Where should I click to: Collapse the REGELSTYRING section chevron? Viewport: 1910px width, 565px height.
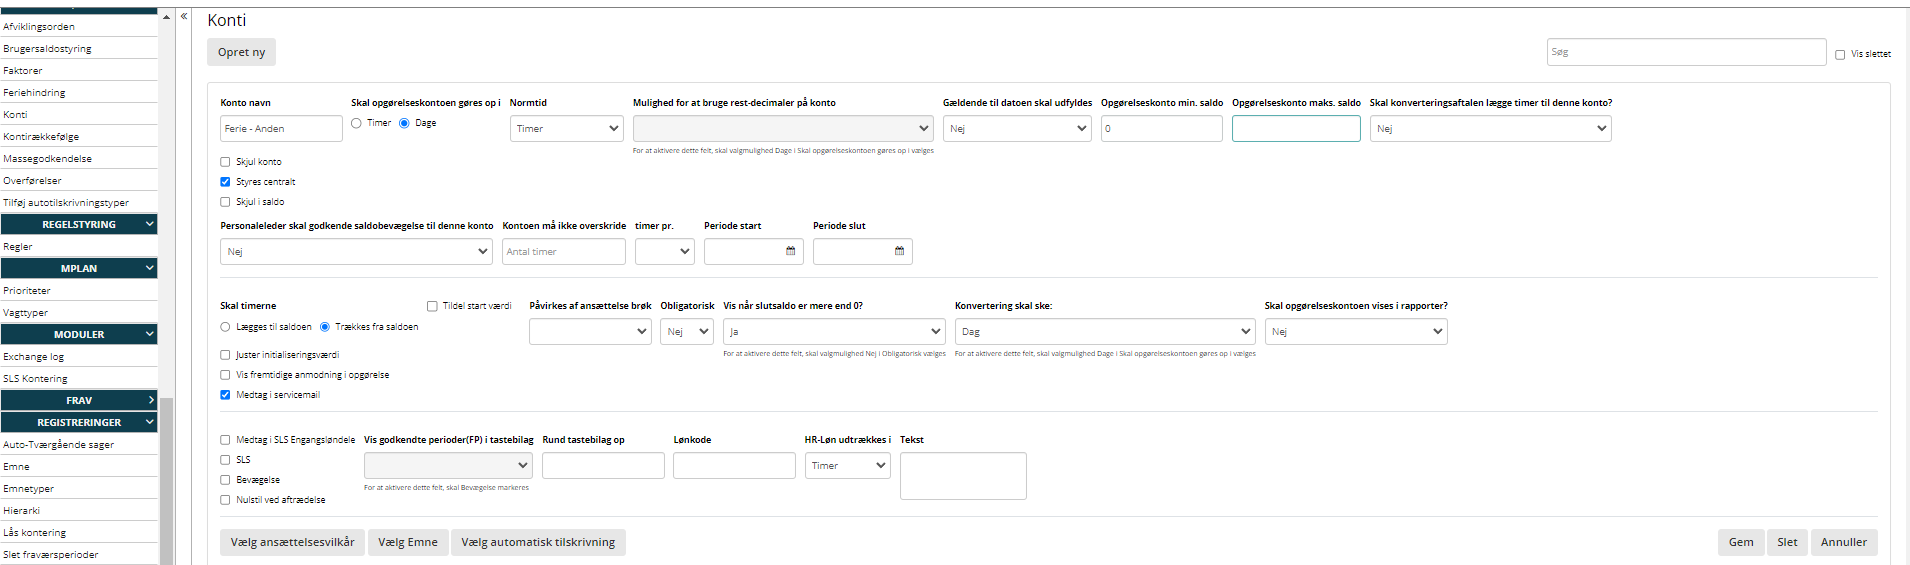(x=149, y=224)
